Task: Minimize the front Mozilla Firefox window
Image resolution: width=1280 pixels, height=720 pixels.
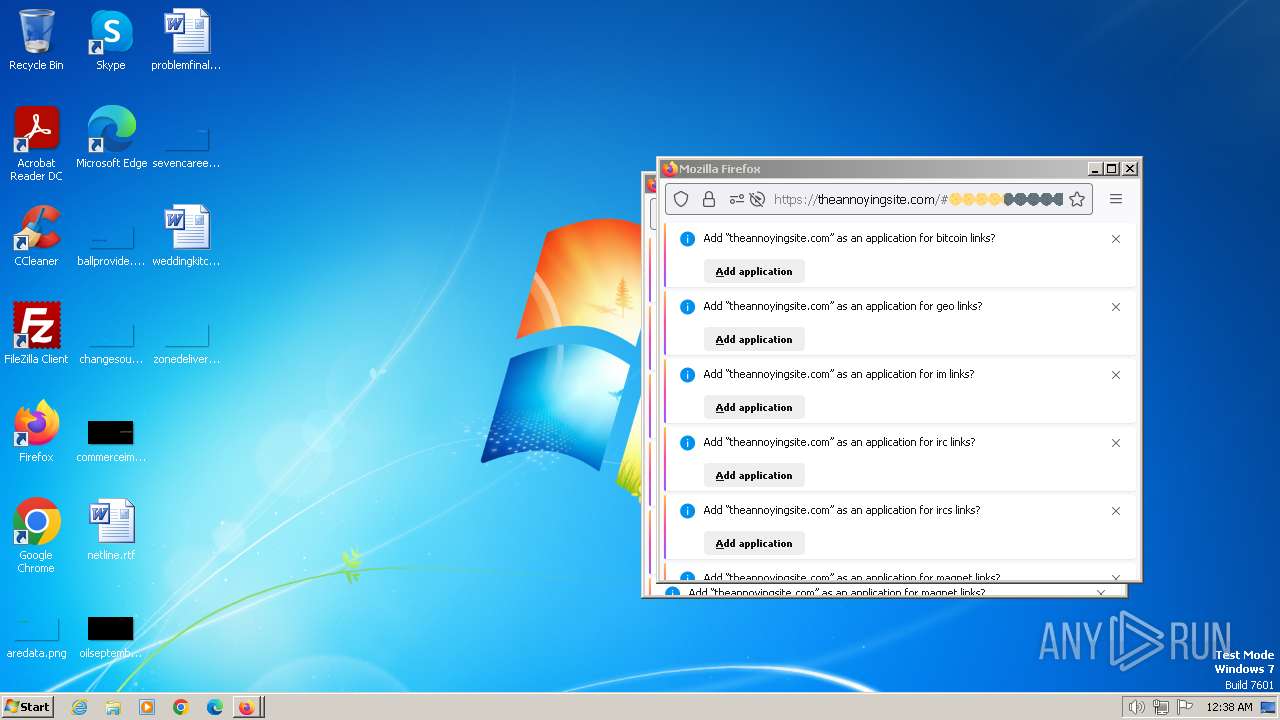Action: click(x=1095, y=169)
